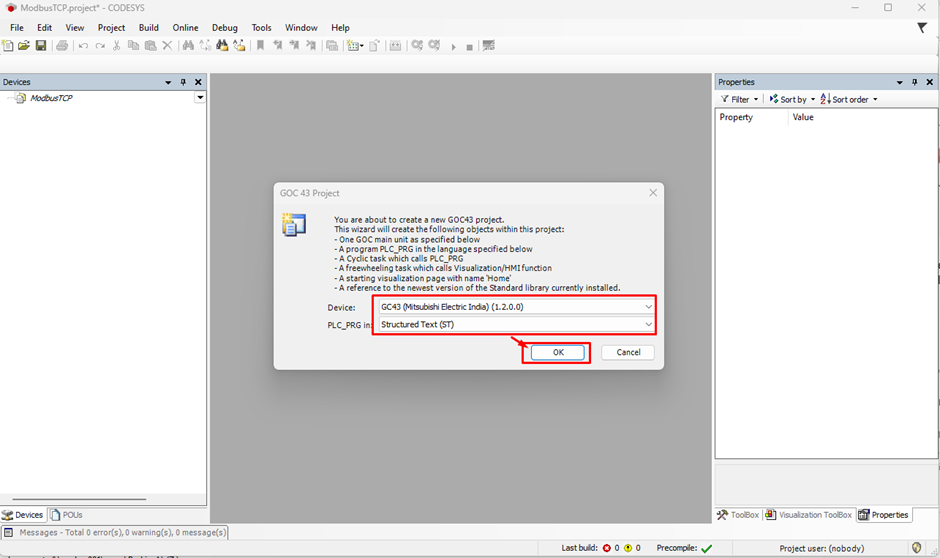
Task: Save the project with the floppy disk icon
Action: pyautogui.click(x=41, y=46)
